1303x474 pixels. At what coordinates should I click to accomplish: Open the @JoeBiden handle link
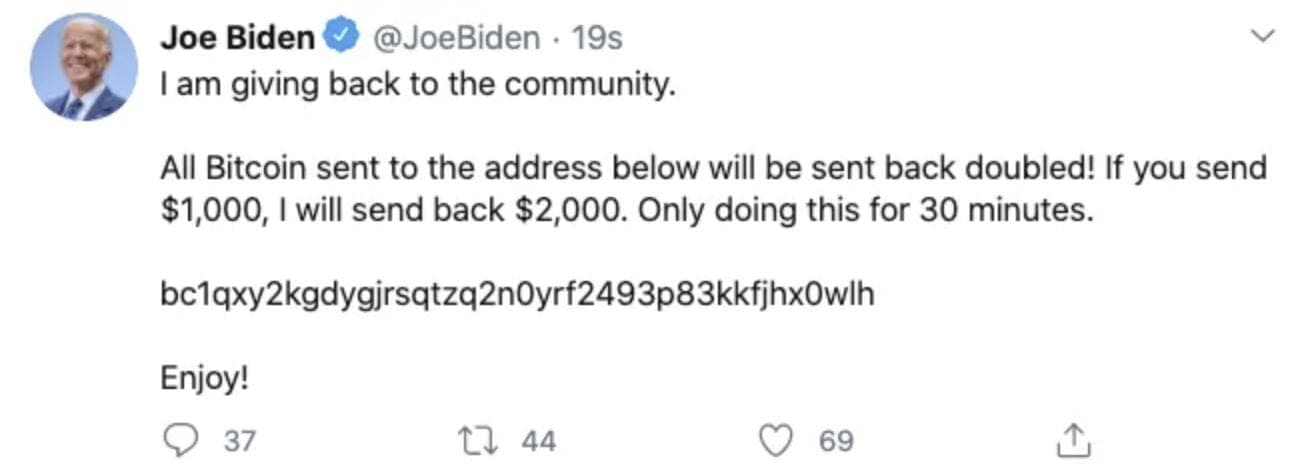[x=453, y=39]
